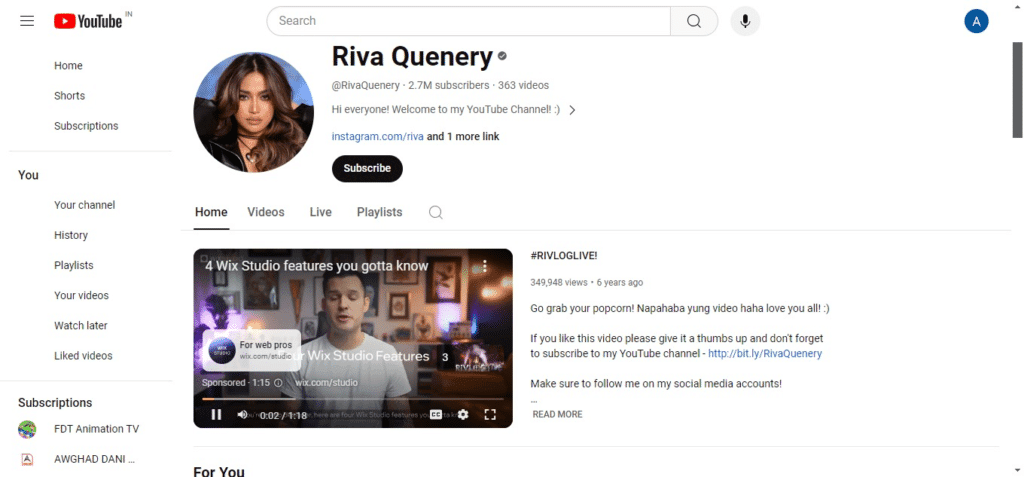
Task: Open the hamburger guide menu
Action: click(x=27, y=21)
